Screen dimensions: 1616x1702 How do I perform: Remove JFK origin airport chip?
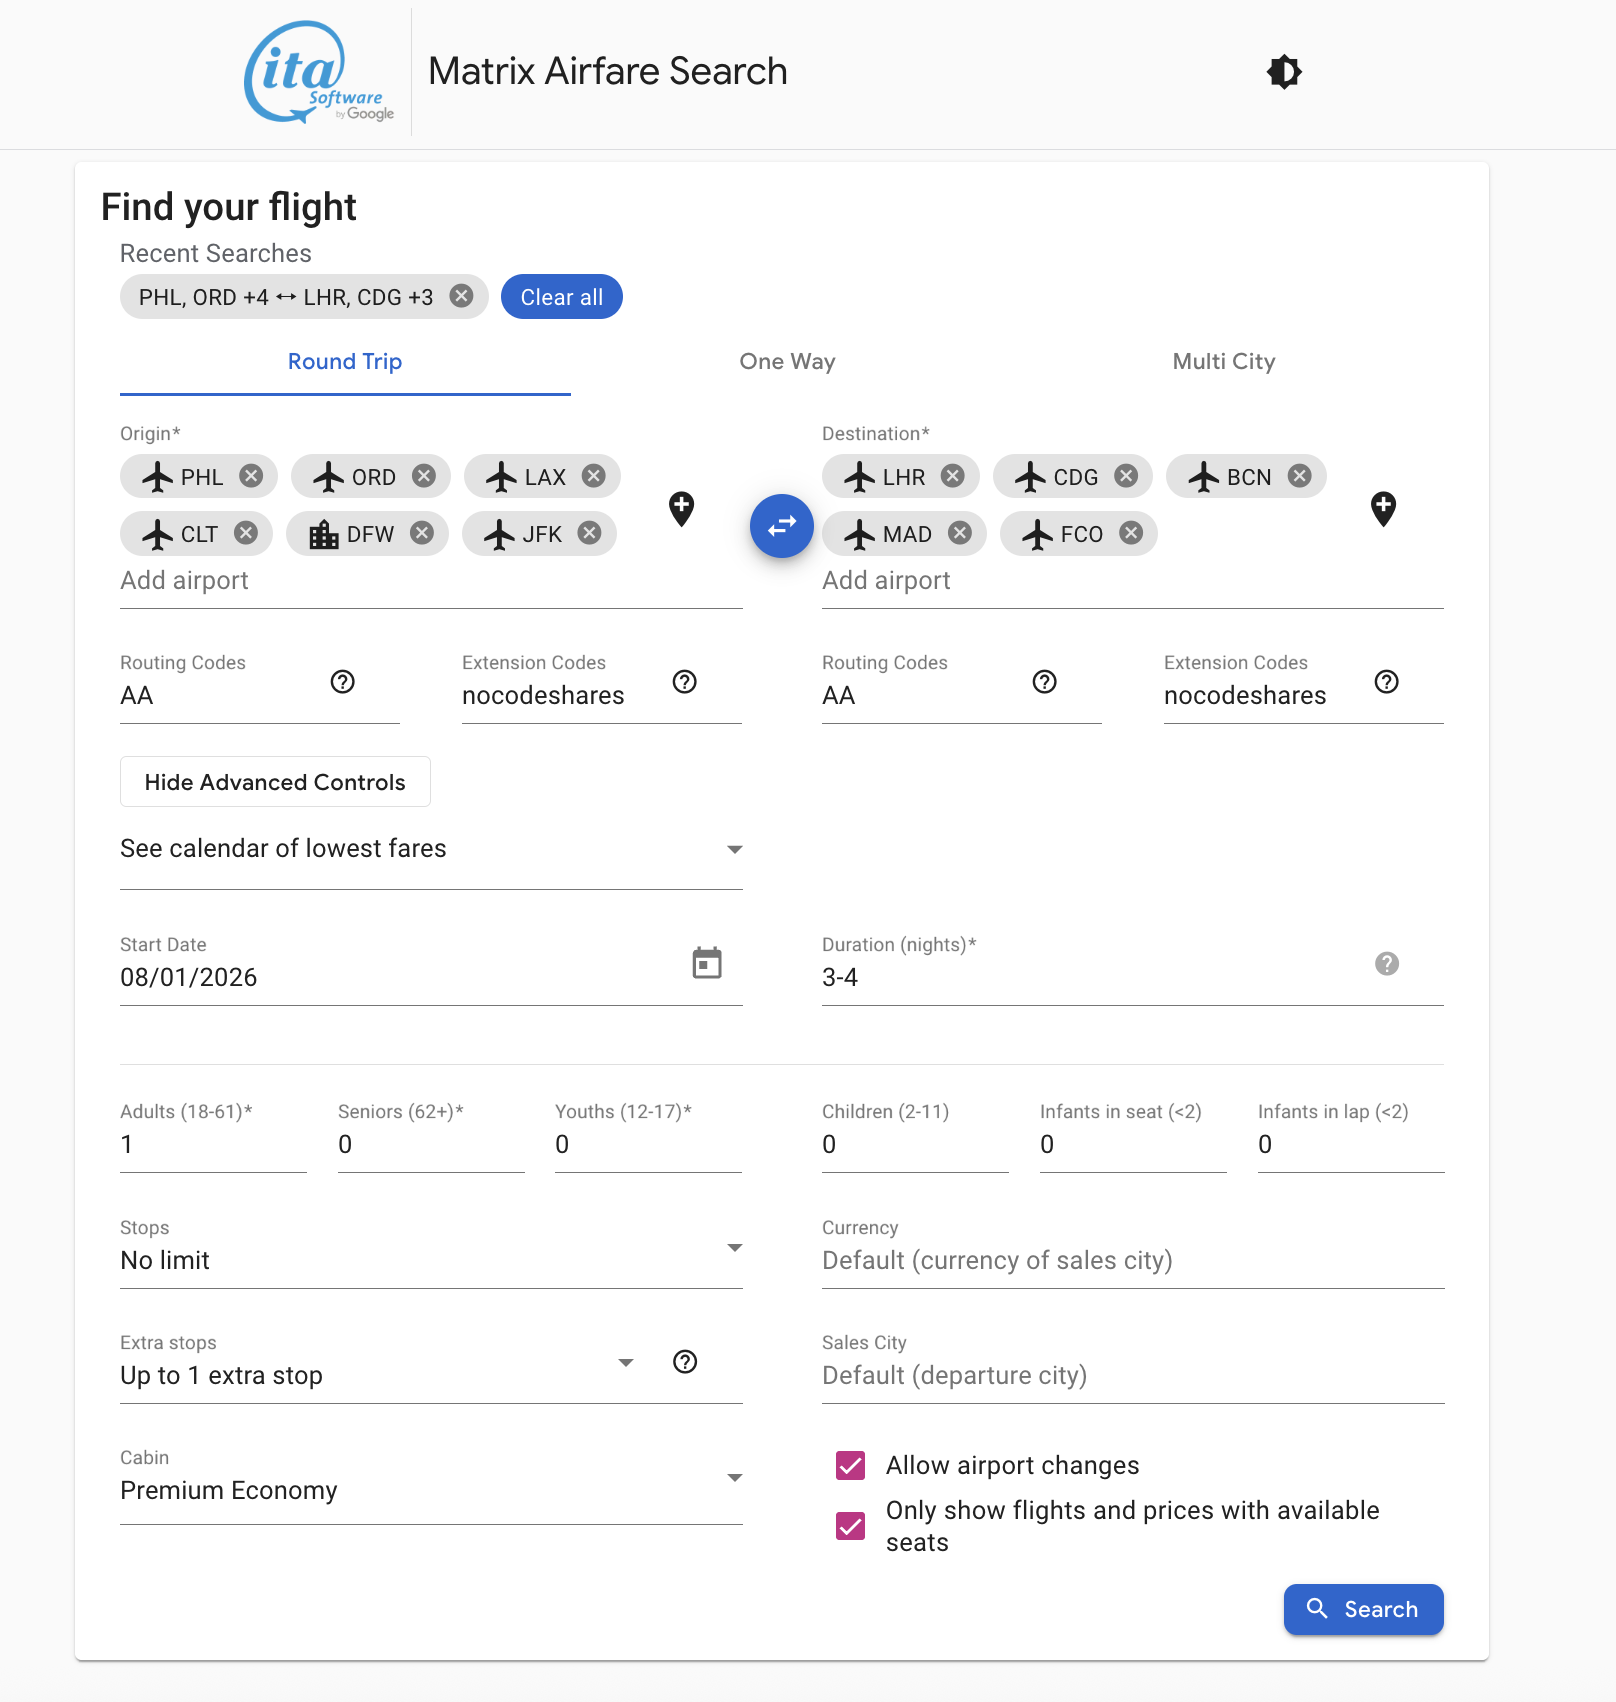click(x=590, y=533)
